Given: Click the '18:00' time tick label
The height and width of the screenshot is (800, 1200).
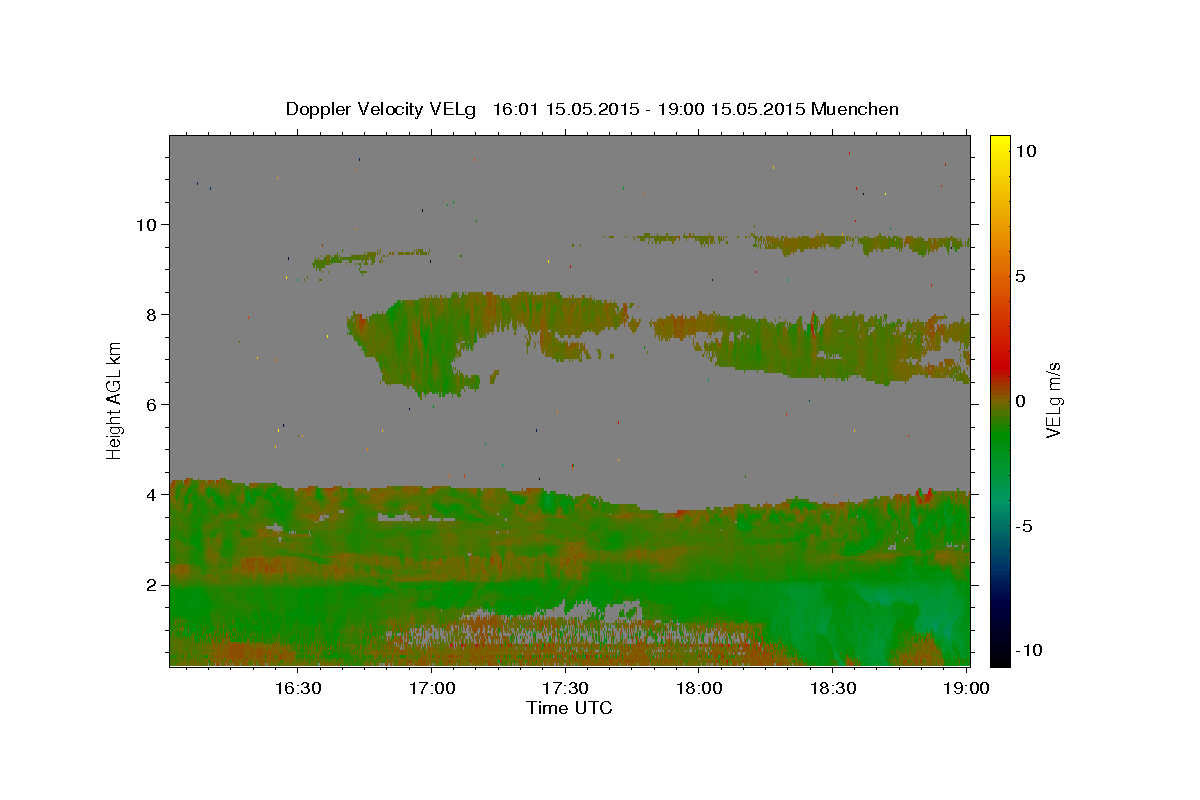Looking at the screenshot, I should tap(699, 689).
